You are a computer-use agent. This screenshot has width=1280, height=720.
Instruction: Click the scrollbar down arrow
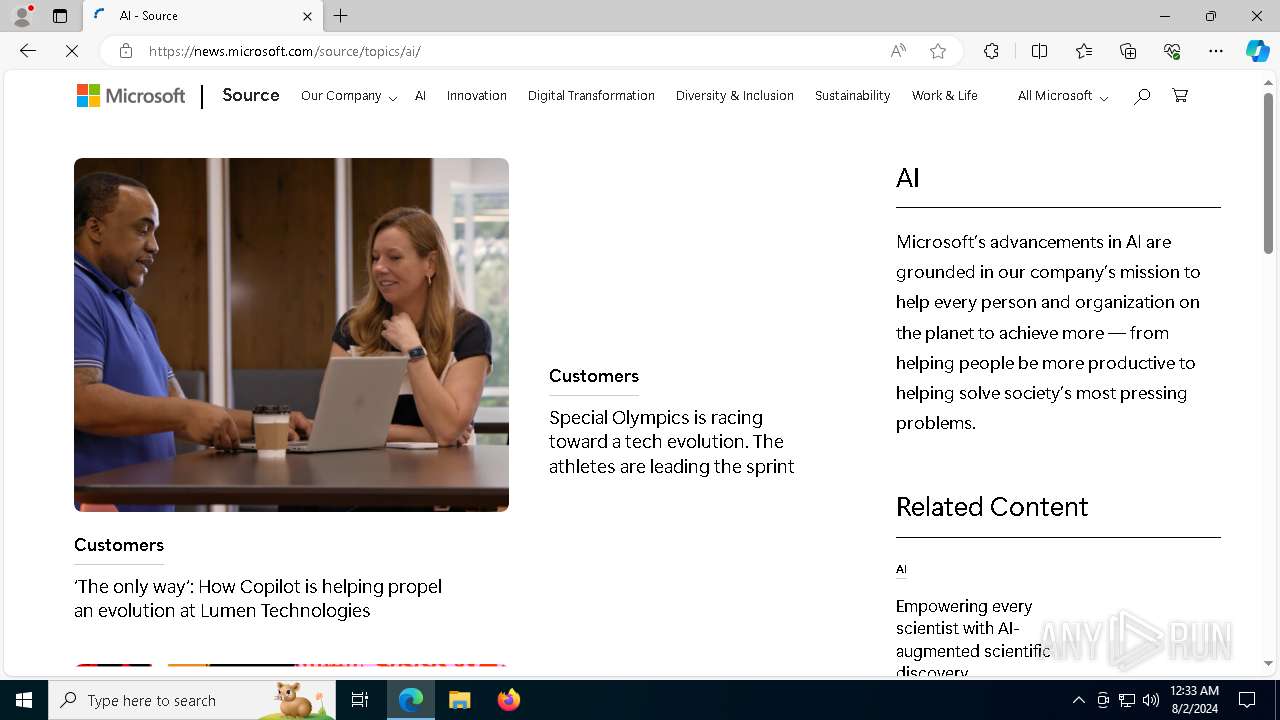click(x=1268, y=664)
